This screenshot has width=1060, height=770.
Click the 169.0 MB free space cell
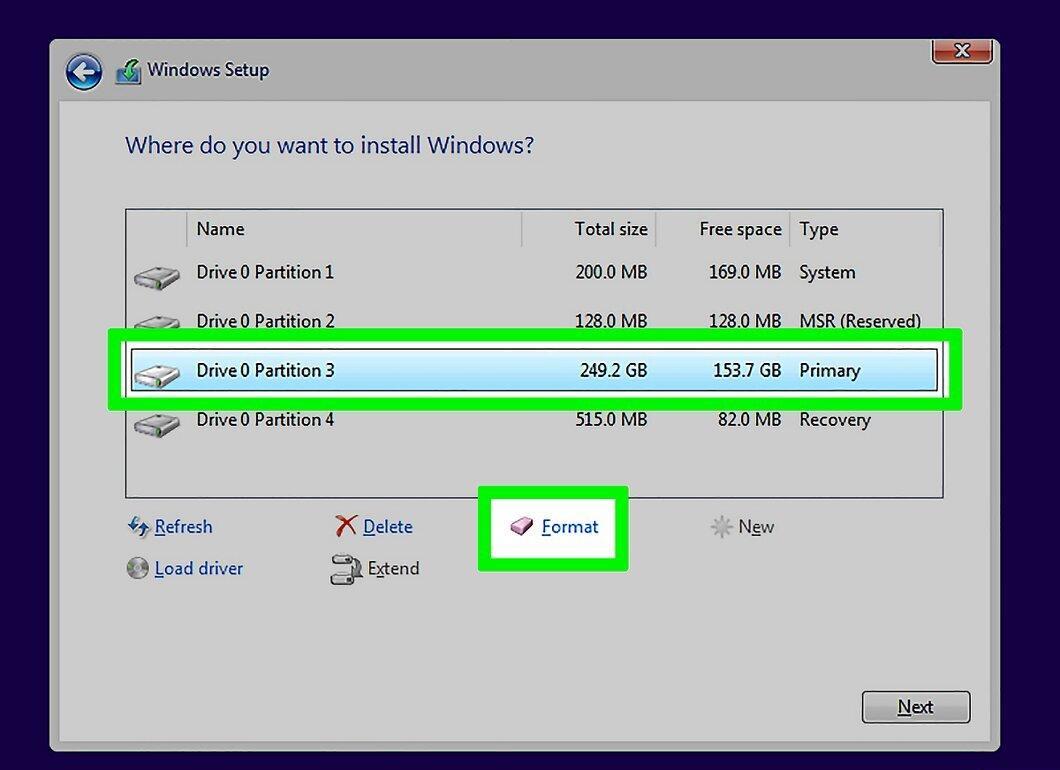click(x=744, y=272)
